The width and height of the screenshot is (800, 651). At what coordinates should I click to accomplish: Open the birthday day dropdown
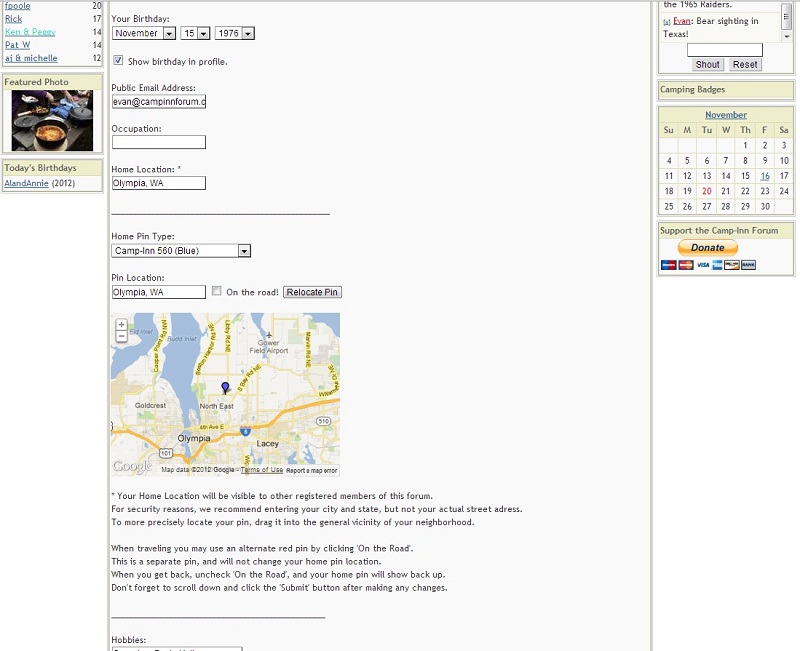[195, 33]
